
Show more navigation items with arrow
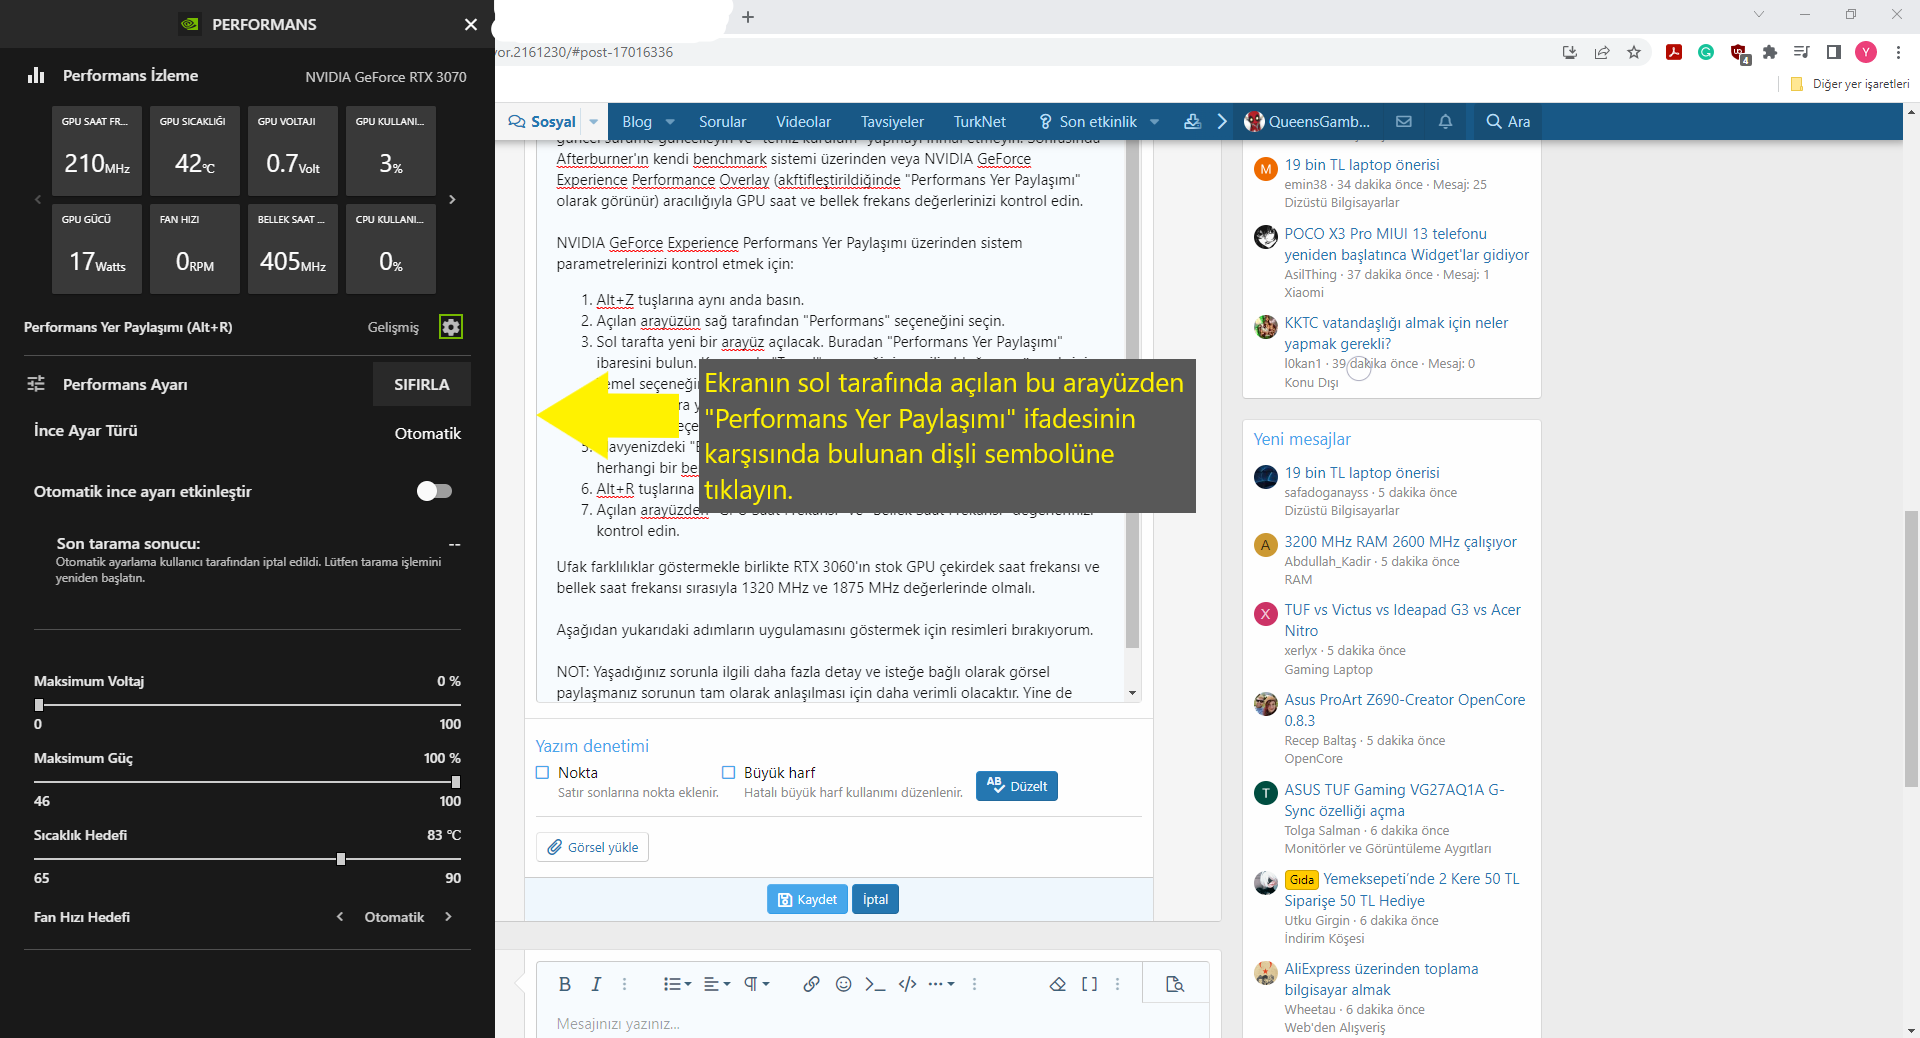(x=1222, y=121)
